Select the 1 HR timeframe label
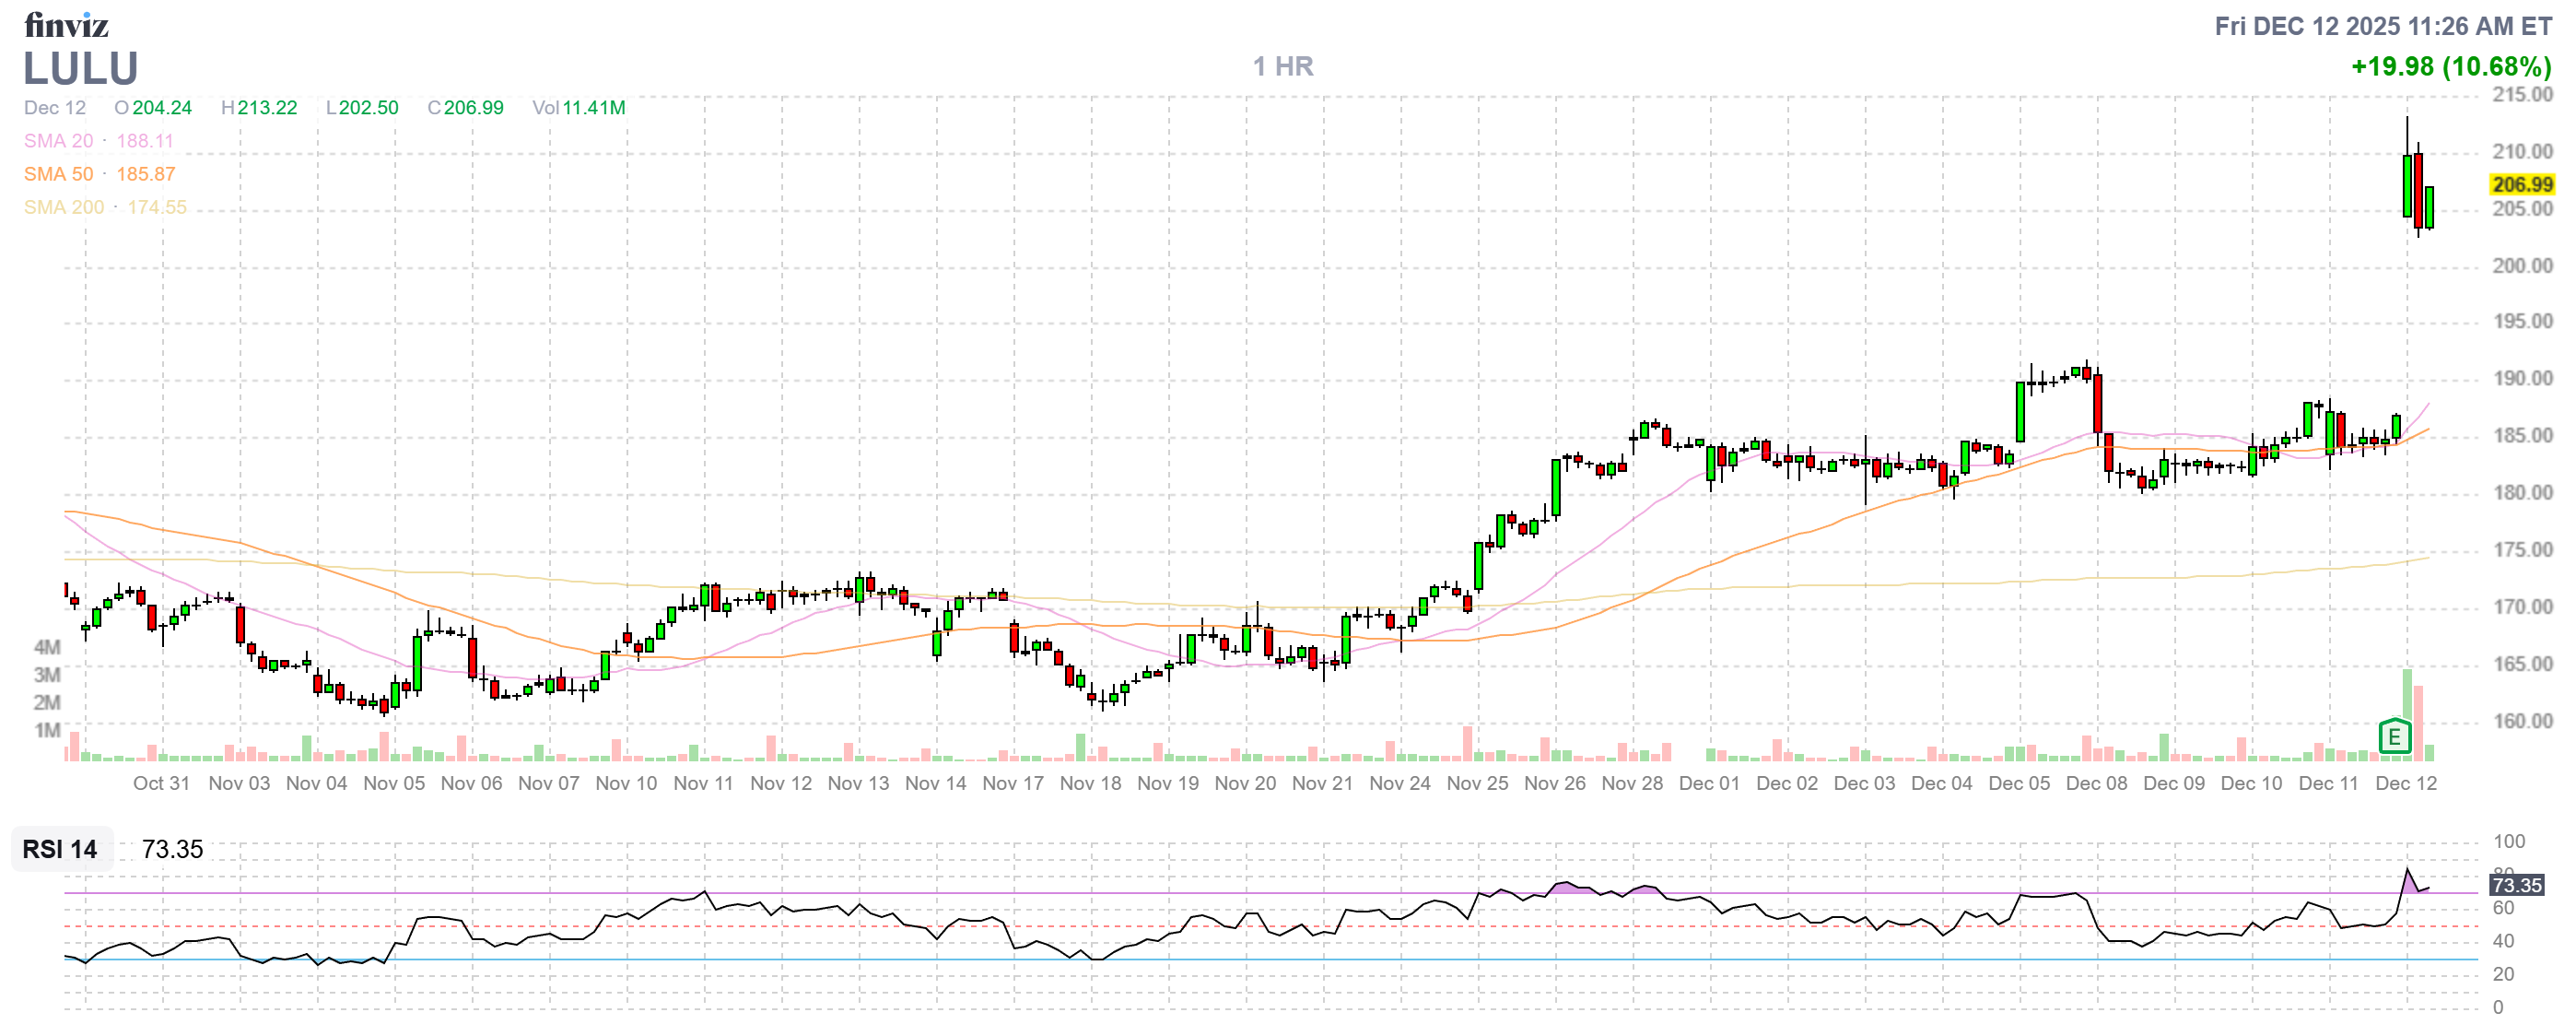This screenshot has height=1036, width=2576. point(1283,66)
